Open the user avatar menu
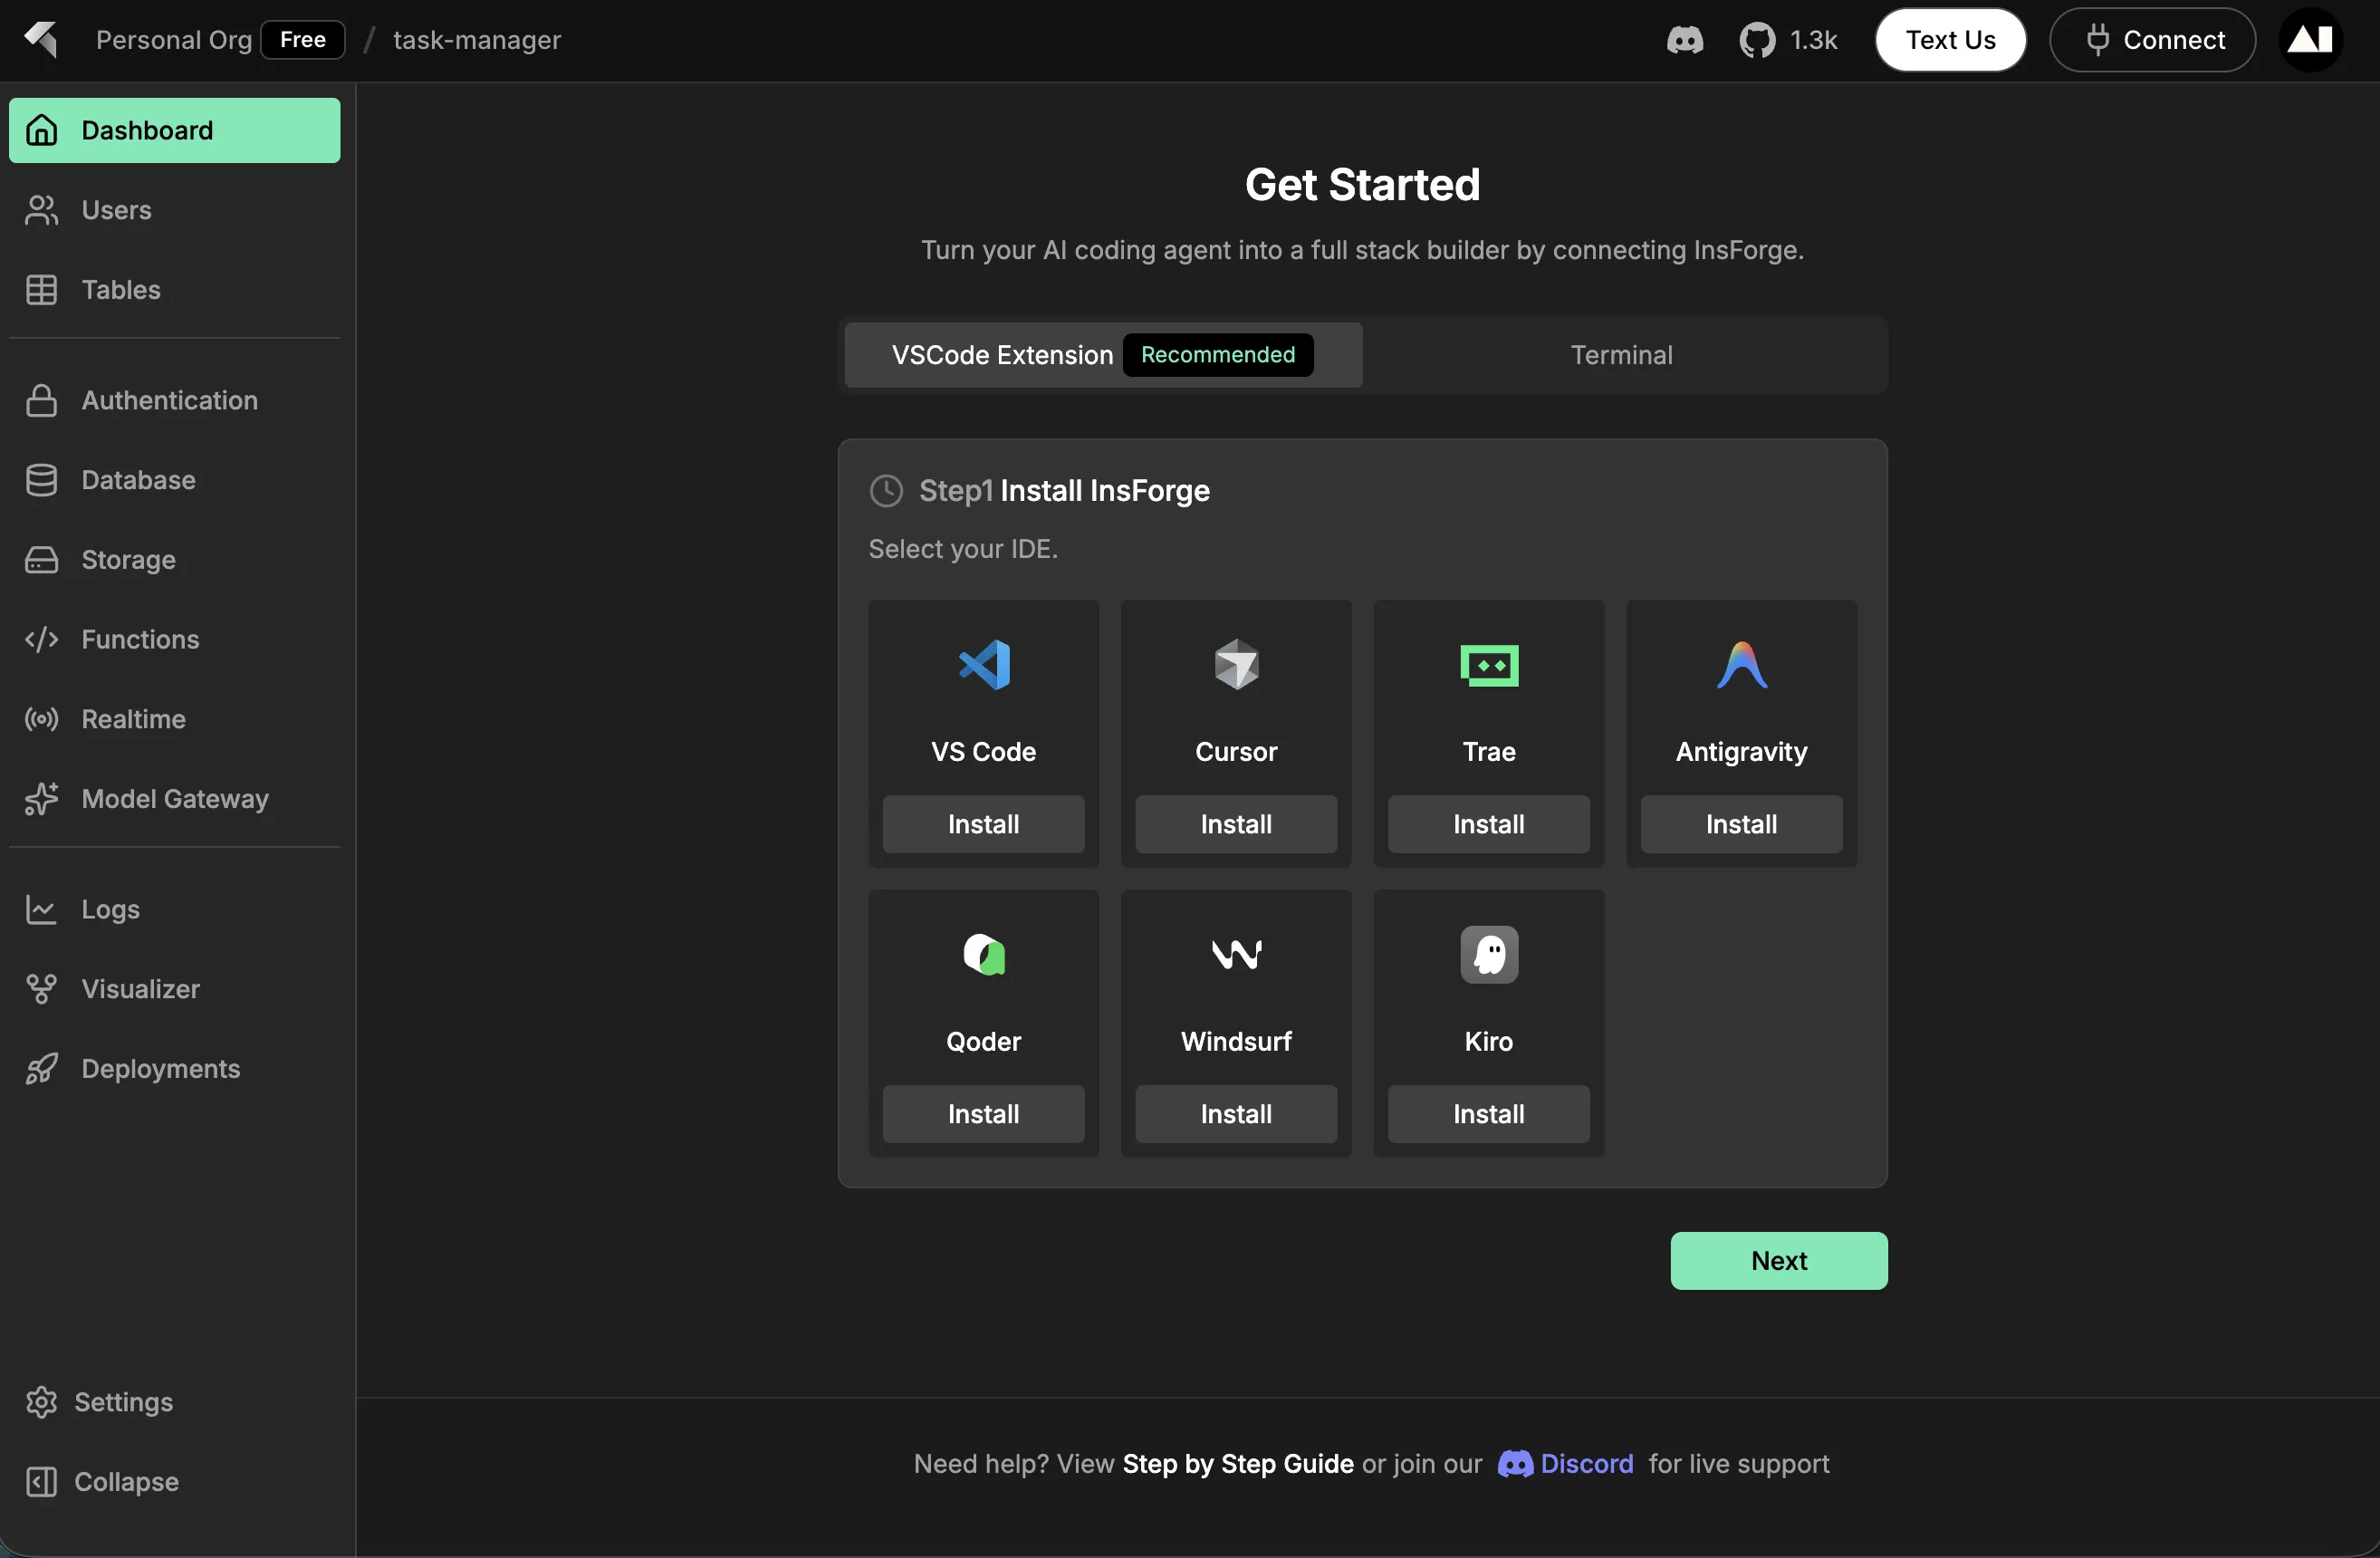Image resolution: width=2380 pixels, height=1558 pixels. coord(2310,40)
